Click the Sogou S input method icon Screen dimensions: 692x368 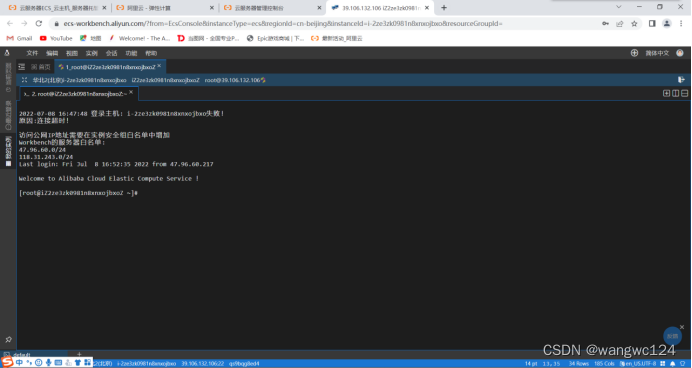pyautogui.click(x=8, y=362)
